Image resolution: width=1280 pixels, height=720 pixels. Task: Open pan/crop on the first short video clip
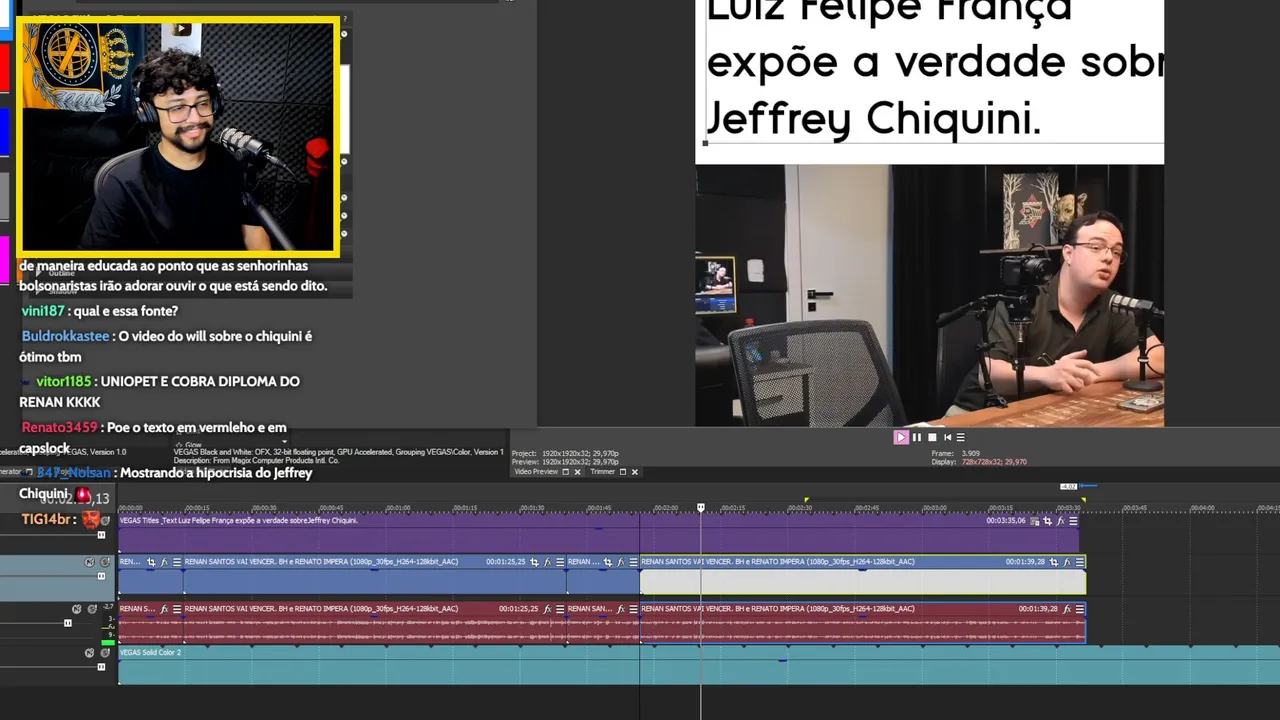[151, 562]
